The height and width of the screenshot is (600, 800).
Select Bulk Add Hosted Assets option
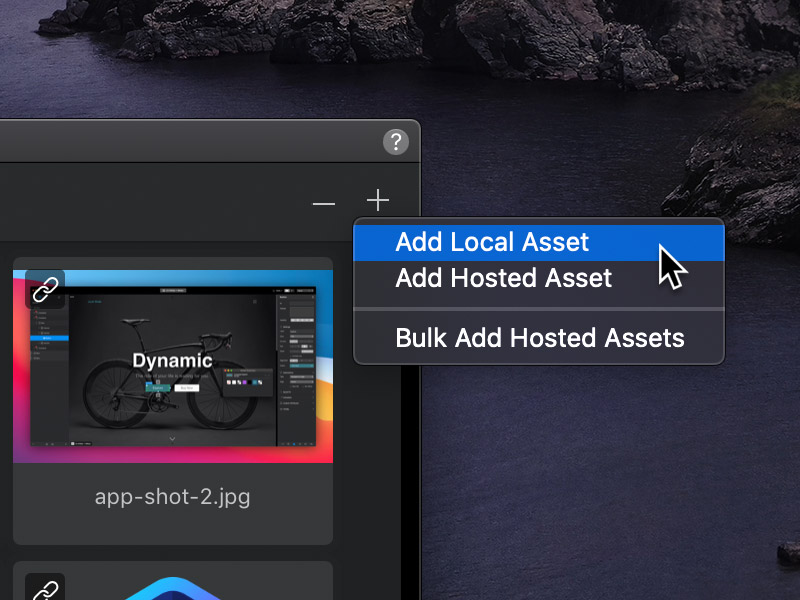pos(539,338)
